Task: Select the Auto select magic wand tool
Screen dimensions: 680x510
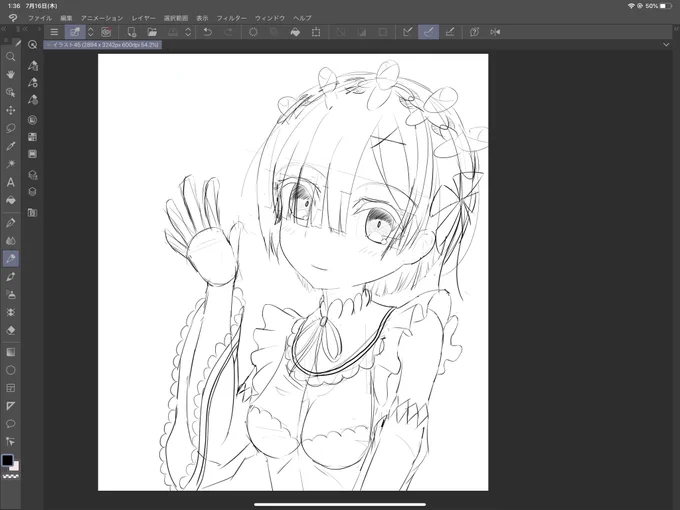Action: 11,164
